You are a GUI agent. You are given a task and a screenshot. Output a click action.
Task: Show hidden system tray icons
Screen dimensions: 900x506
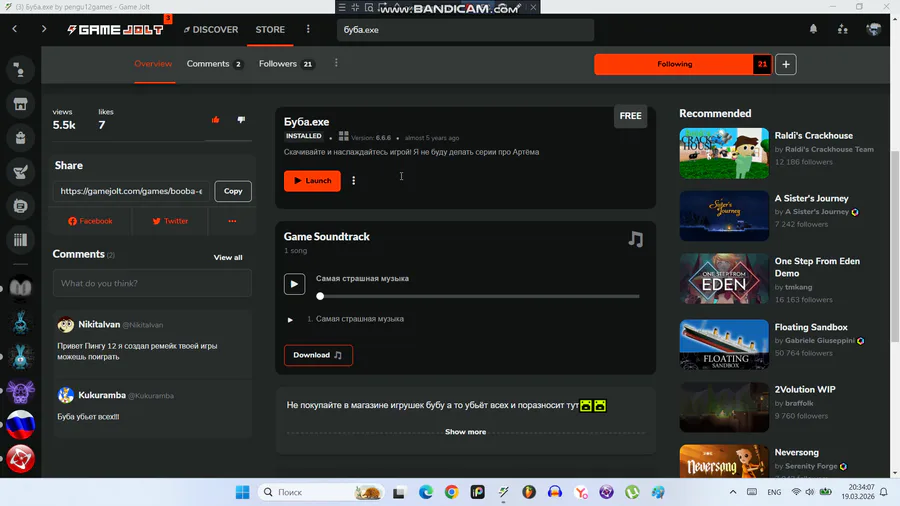pos(733,492)
